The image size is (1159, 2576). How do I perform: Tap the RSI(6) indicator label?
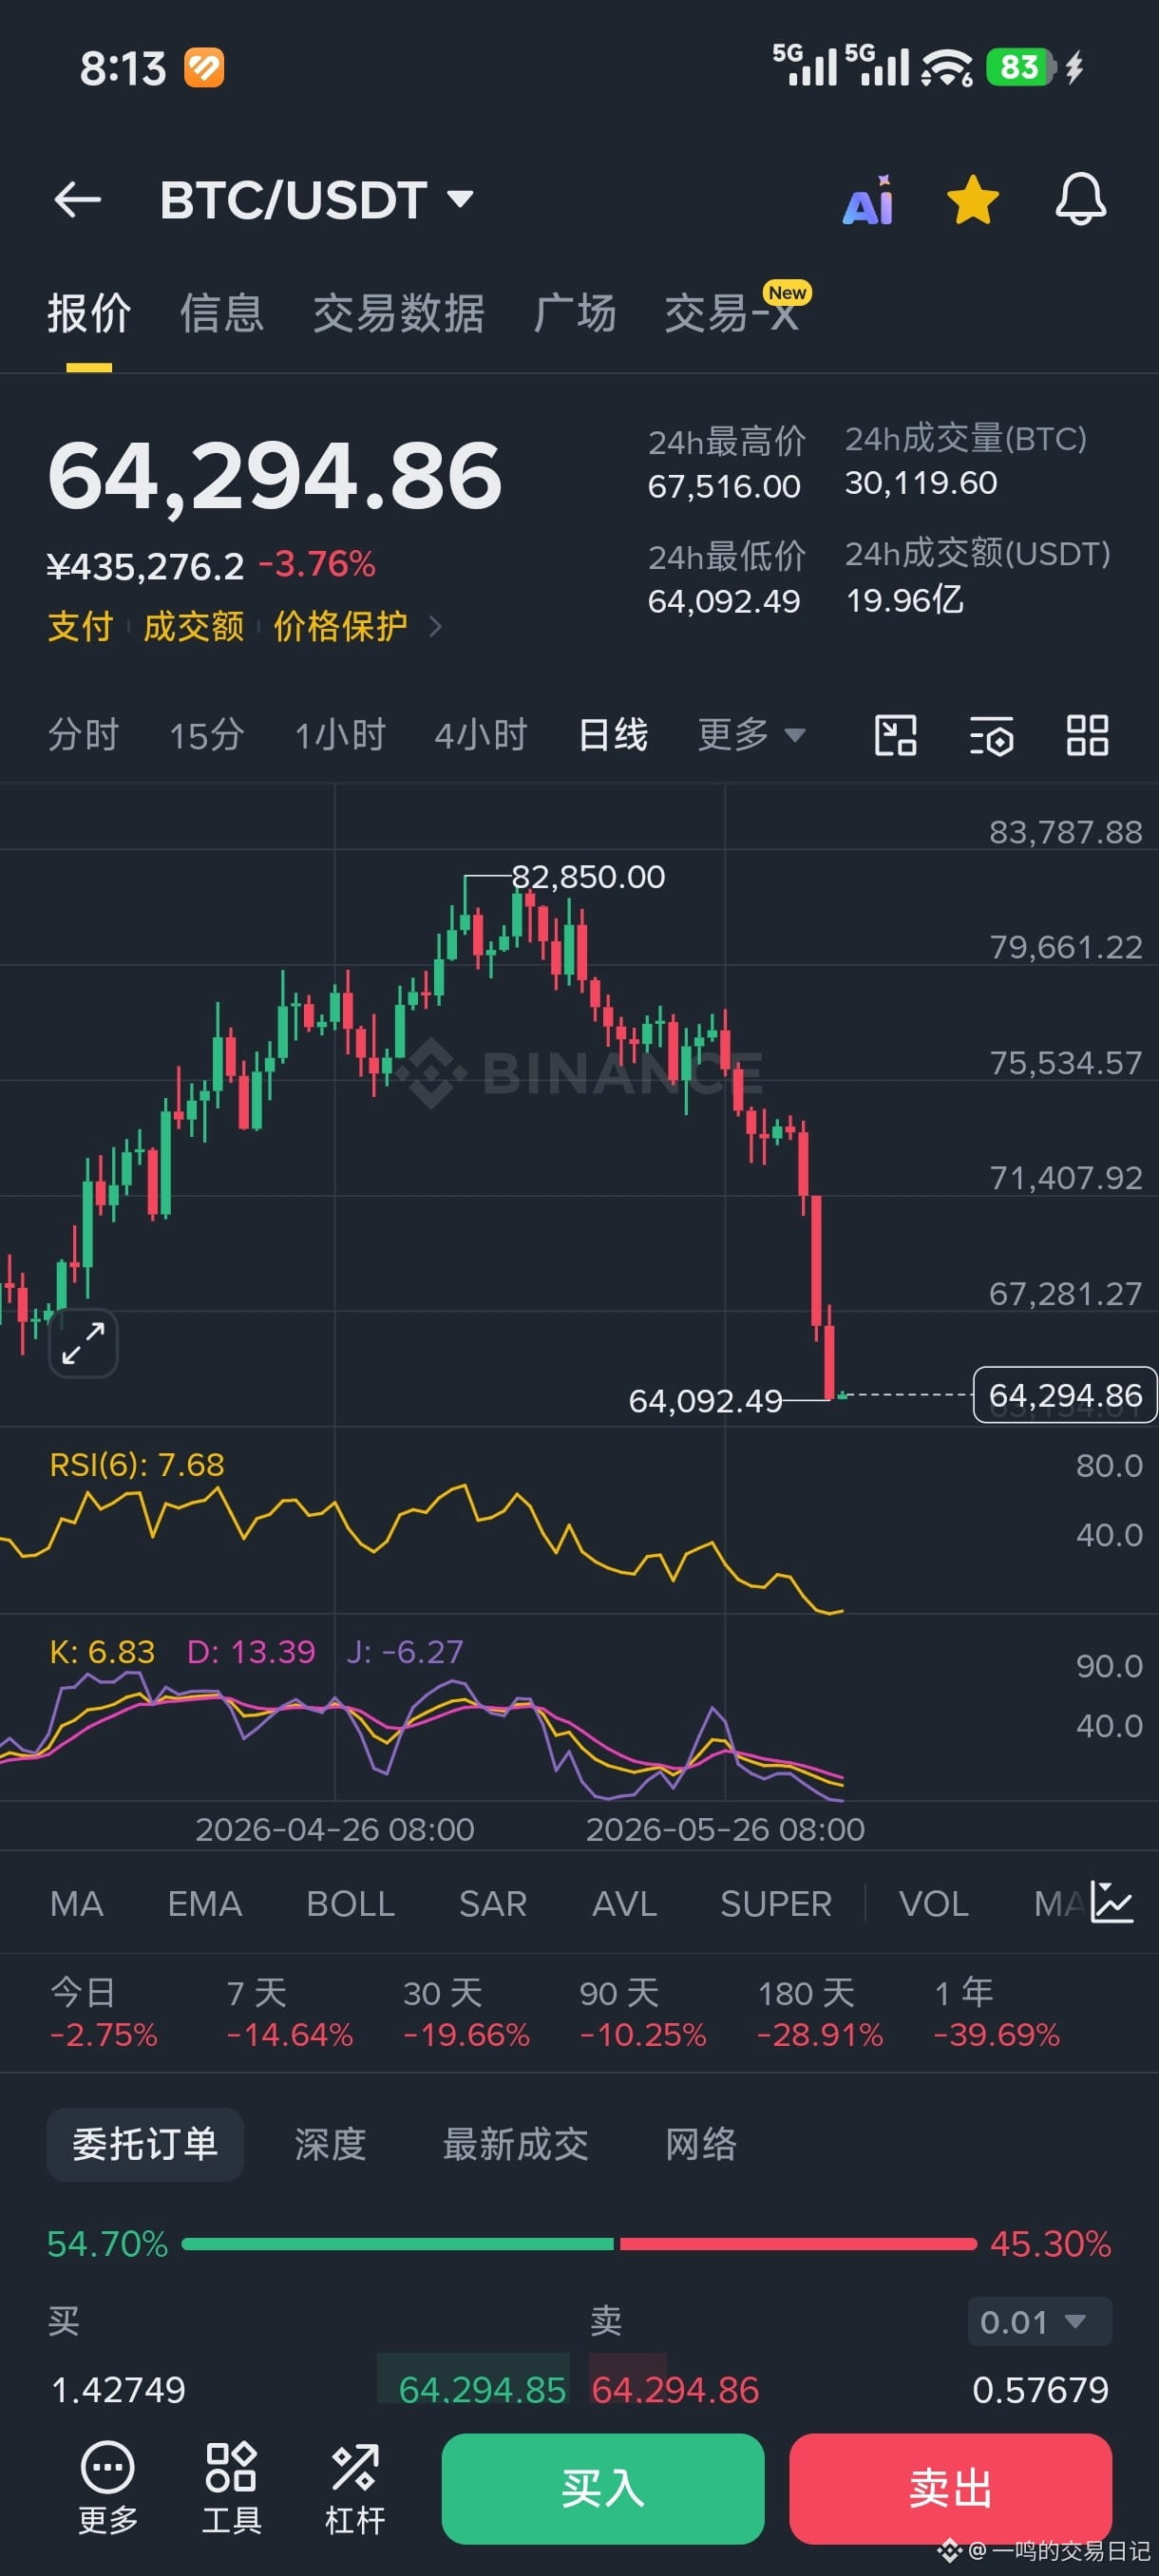coord(137,1465)
